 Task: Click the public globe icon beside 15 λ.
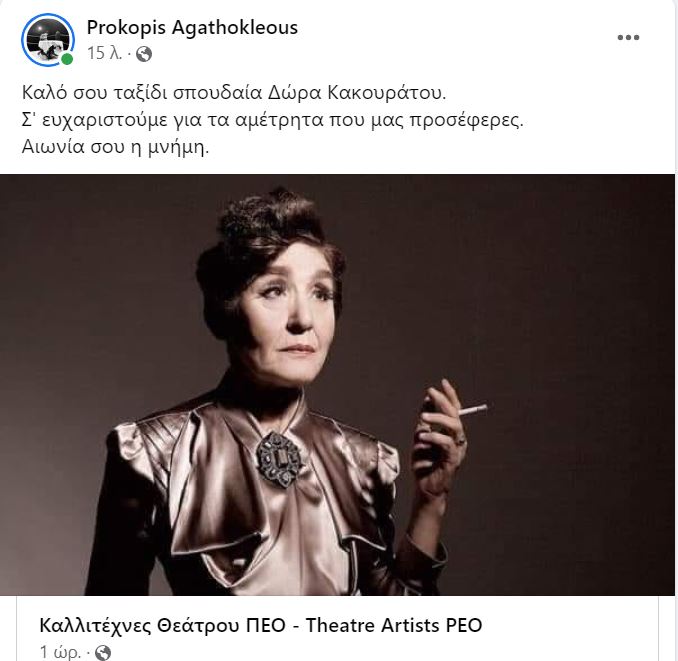[x=144, y=54]
